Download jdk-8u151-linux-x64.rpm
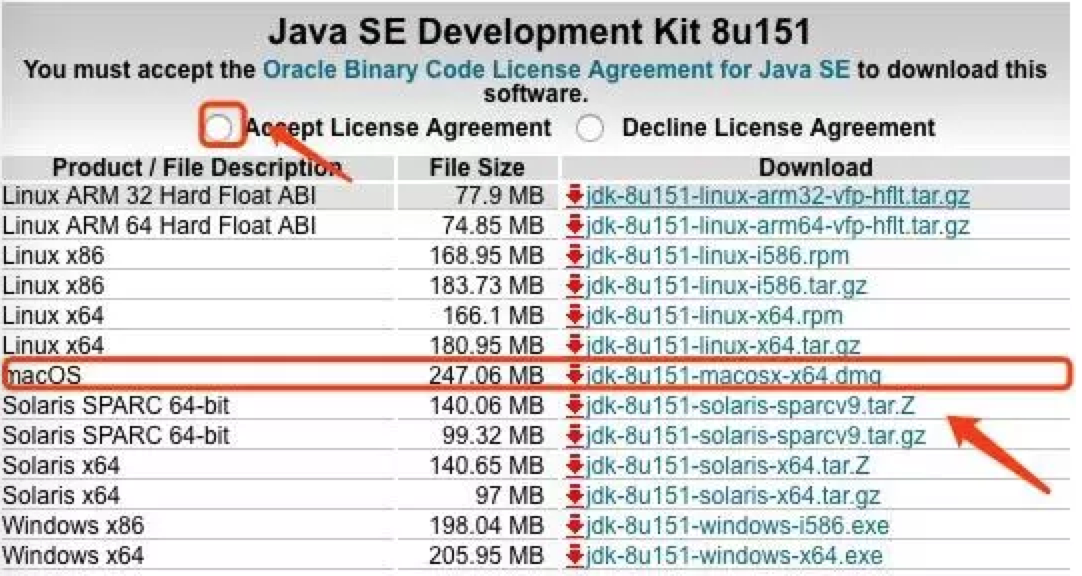Viewport: 1082px width, 576px height. coord(715,316)
